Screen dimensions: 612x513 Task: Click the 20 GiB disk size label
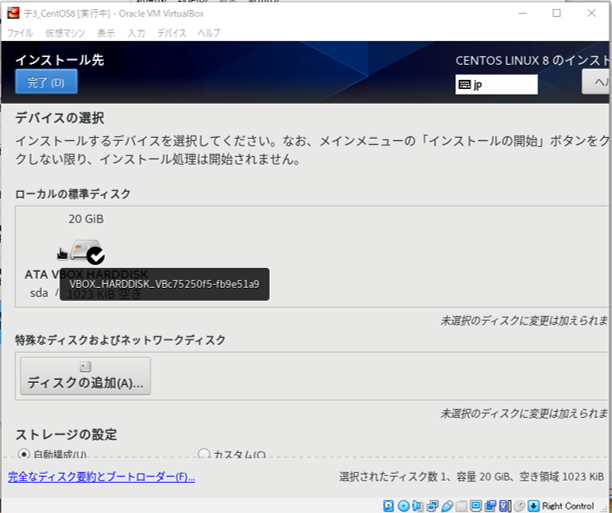(x=86, y=219)
